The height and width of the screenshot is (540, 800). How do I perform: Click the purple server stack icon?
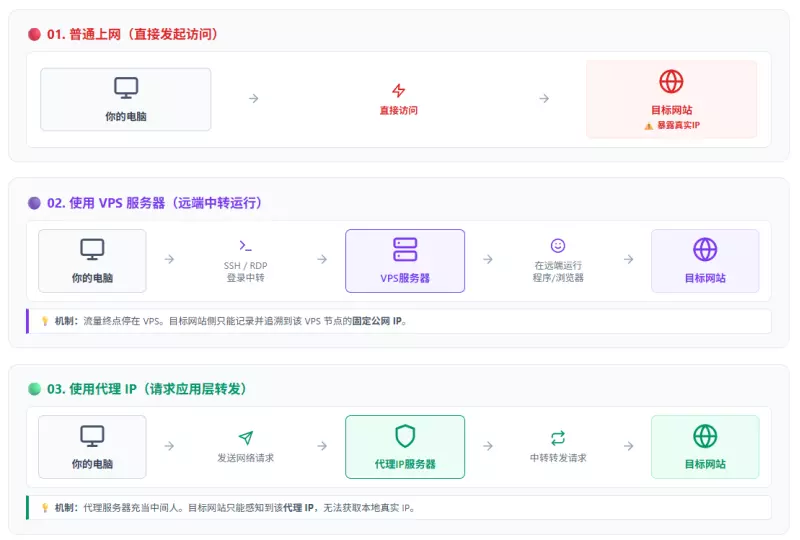point(405,250)
